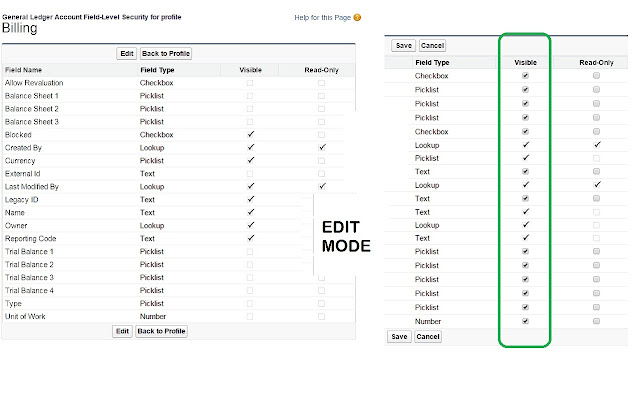
Task: Click Visible checkmark for Created By
Action: click(x=251, y=147)
